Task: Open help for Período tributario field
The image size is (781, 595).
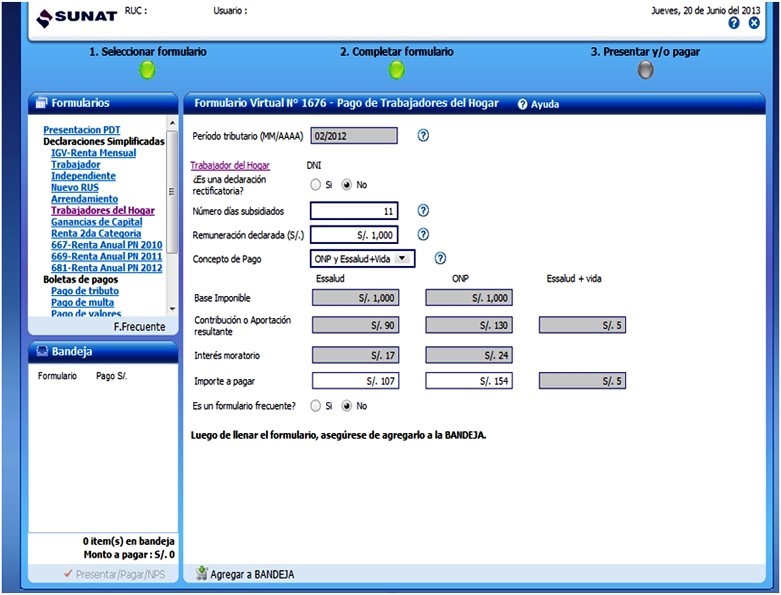Action: (423, 135)
